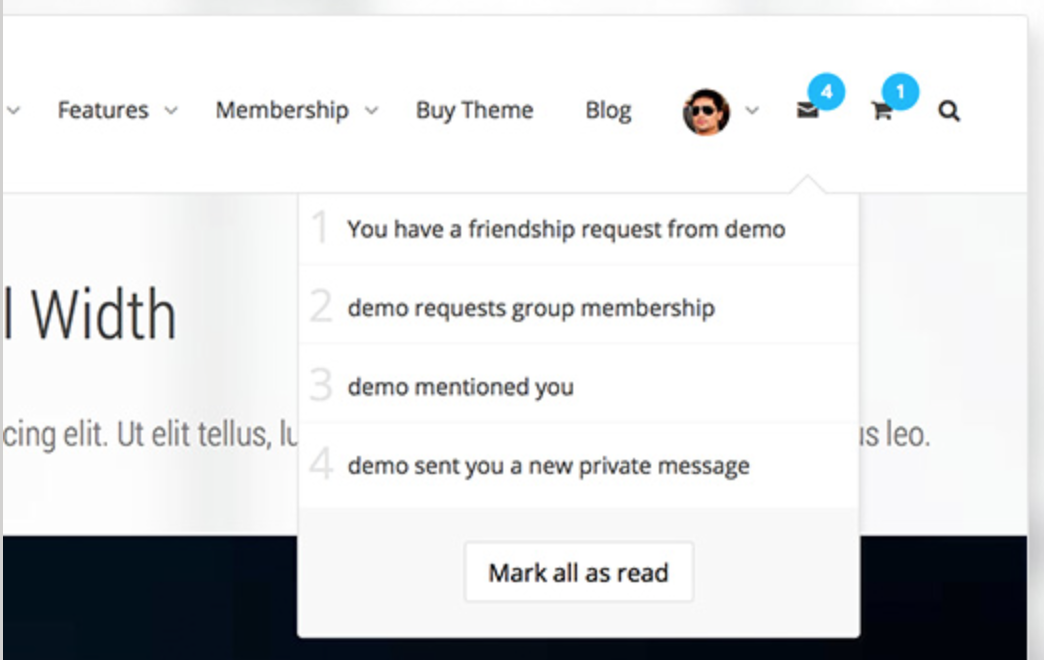
Task: Go to the Buy Theme page
Action: (x=474, y=110)
